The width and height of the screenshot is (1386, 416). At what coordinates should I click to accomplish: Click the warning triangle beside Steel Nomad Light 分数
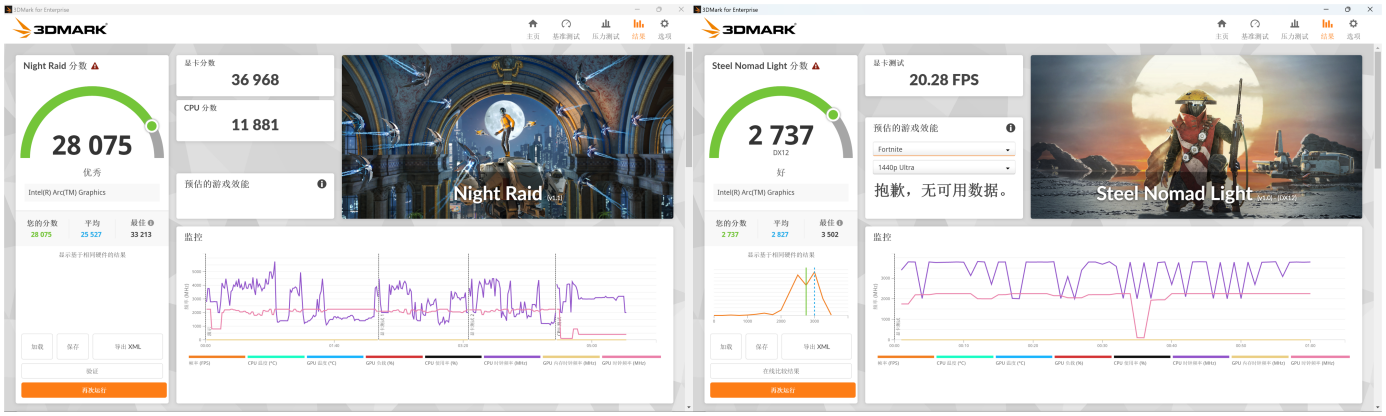[x=816, y=66]
